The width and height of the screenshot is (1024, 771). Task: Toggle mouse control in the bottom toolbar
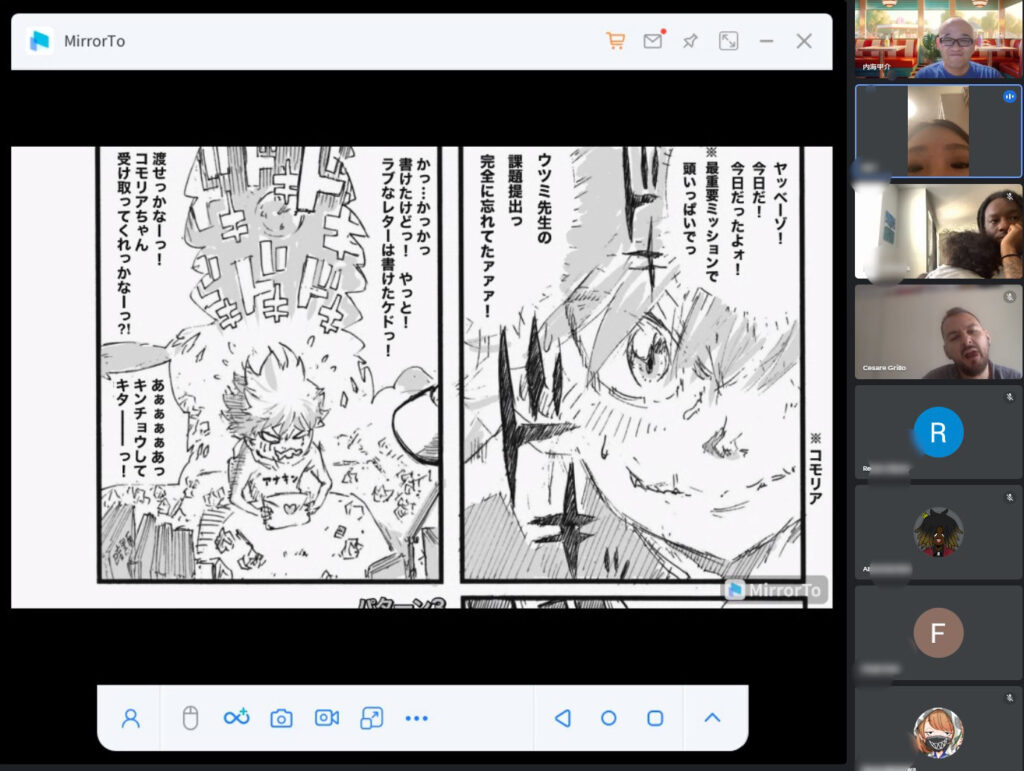(x=190, y=718)
